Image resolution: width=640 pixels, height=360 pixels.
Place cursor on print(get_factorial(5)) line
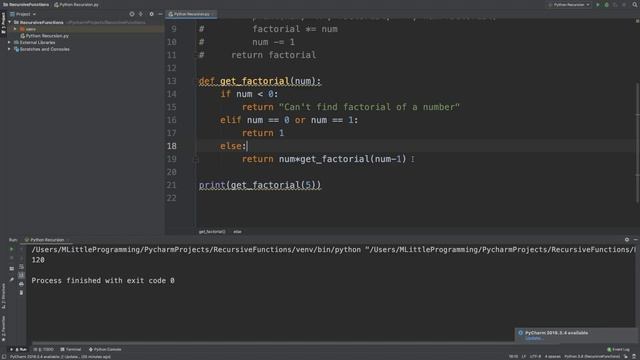(x=260, y=185)
